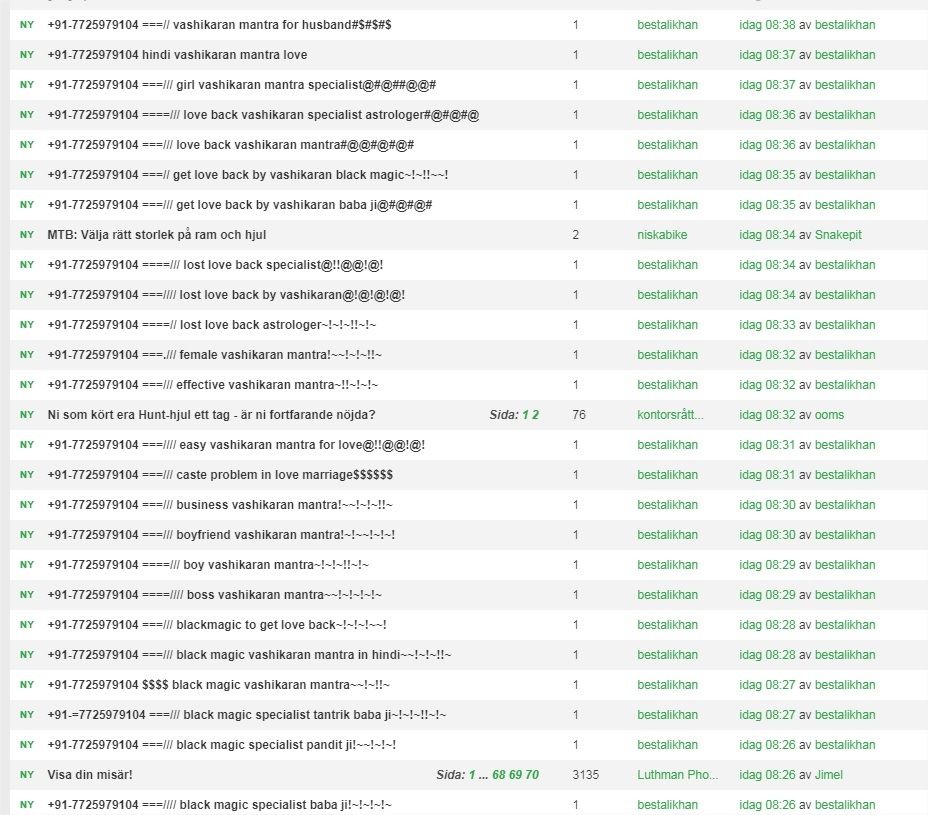
Task: Jump to page 70 of Visa din misär!
Action: [532, 775]
